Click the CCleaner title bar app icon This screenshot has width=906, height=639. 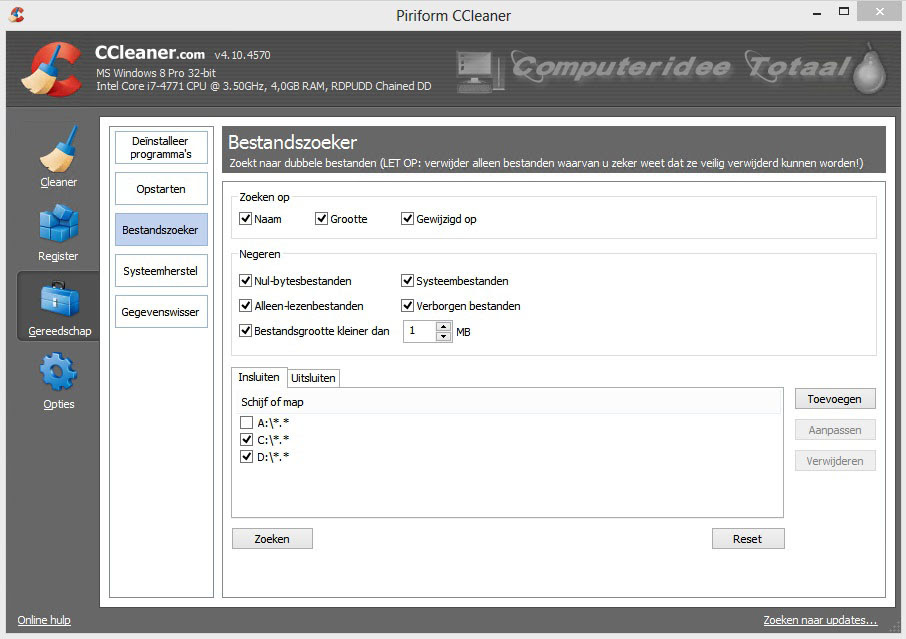tap(17, 14)
